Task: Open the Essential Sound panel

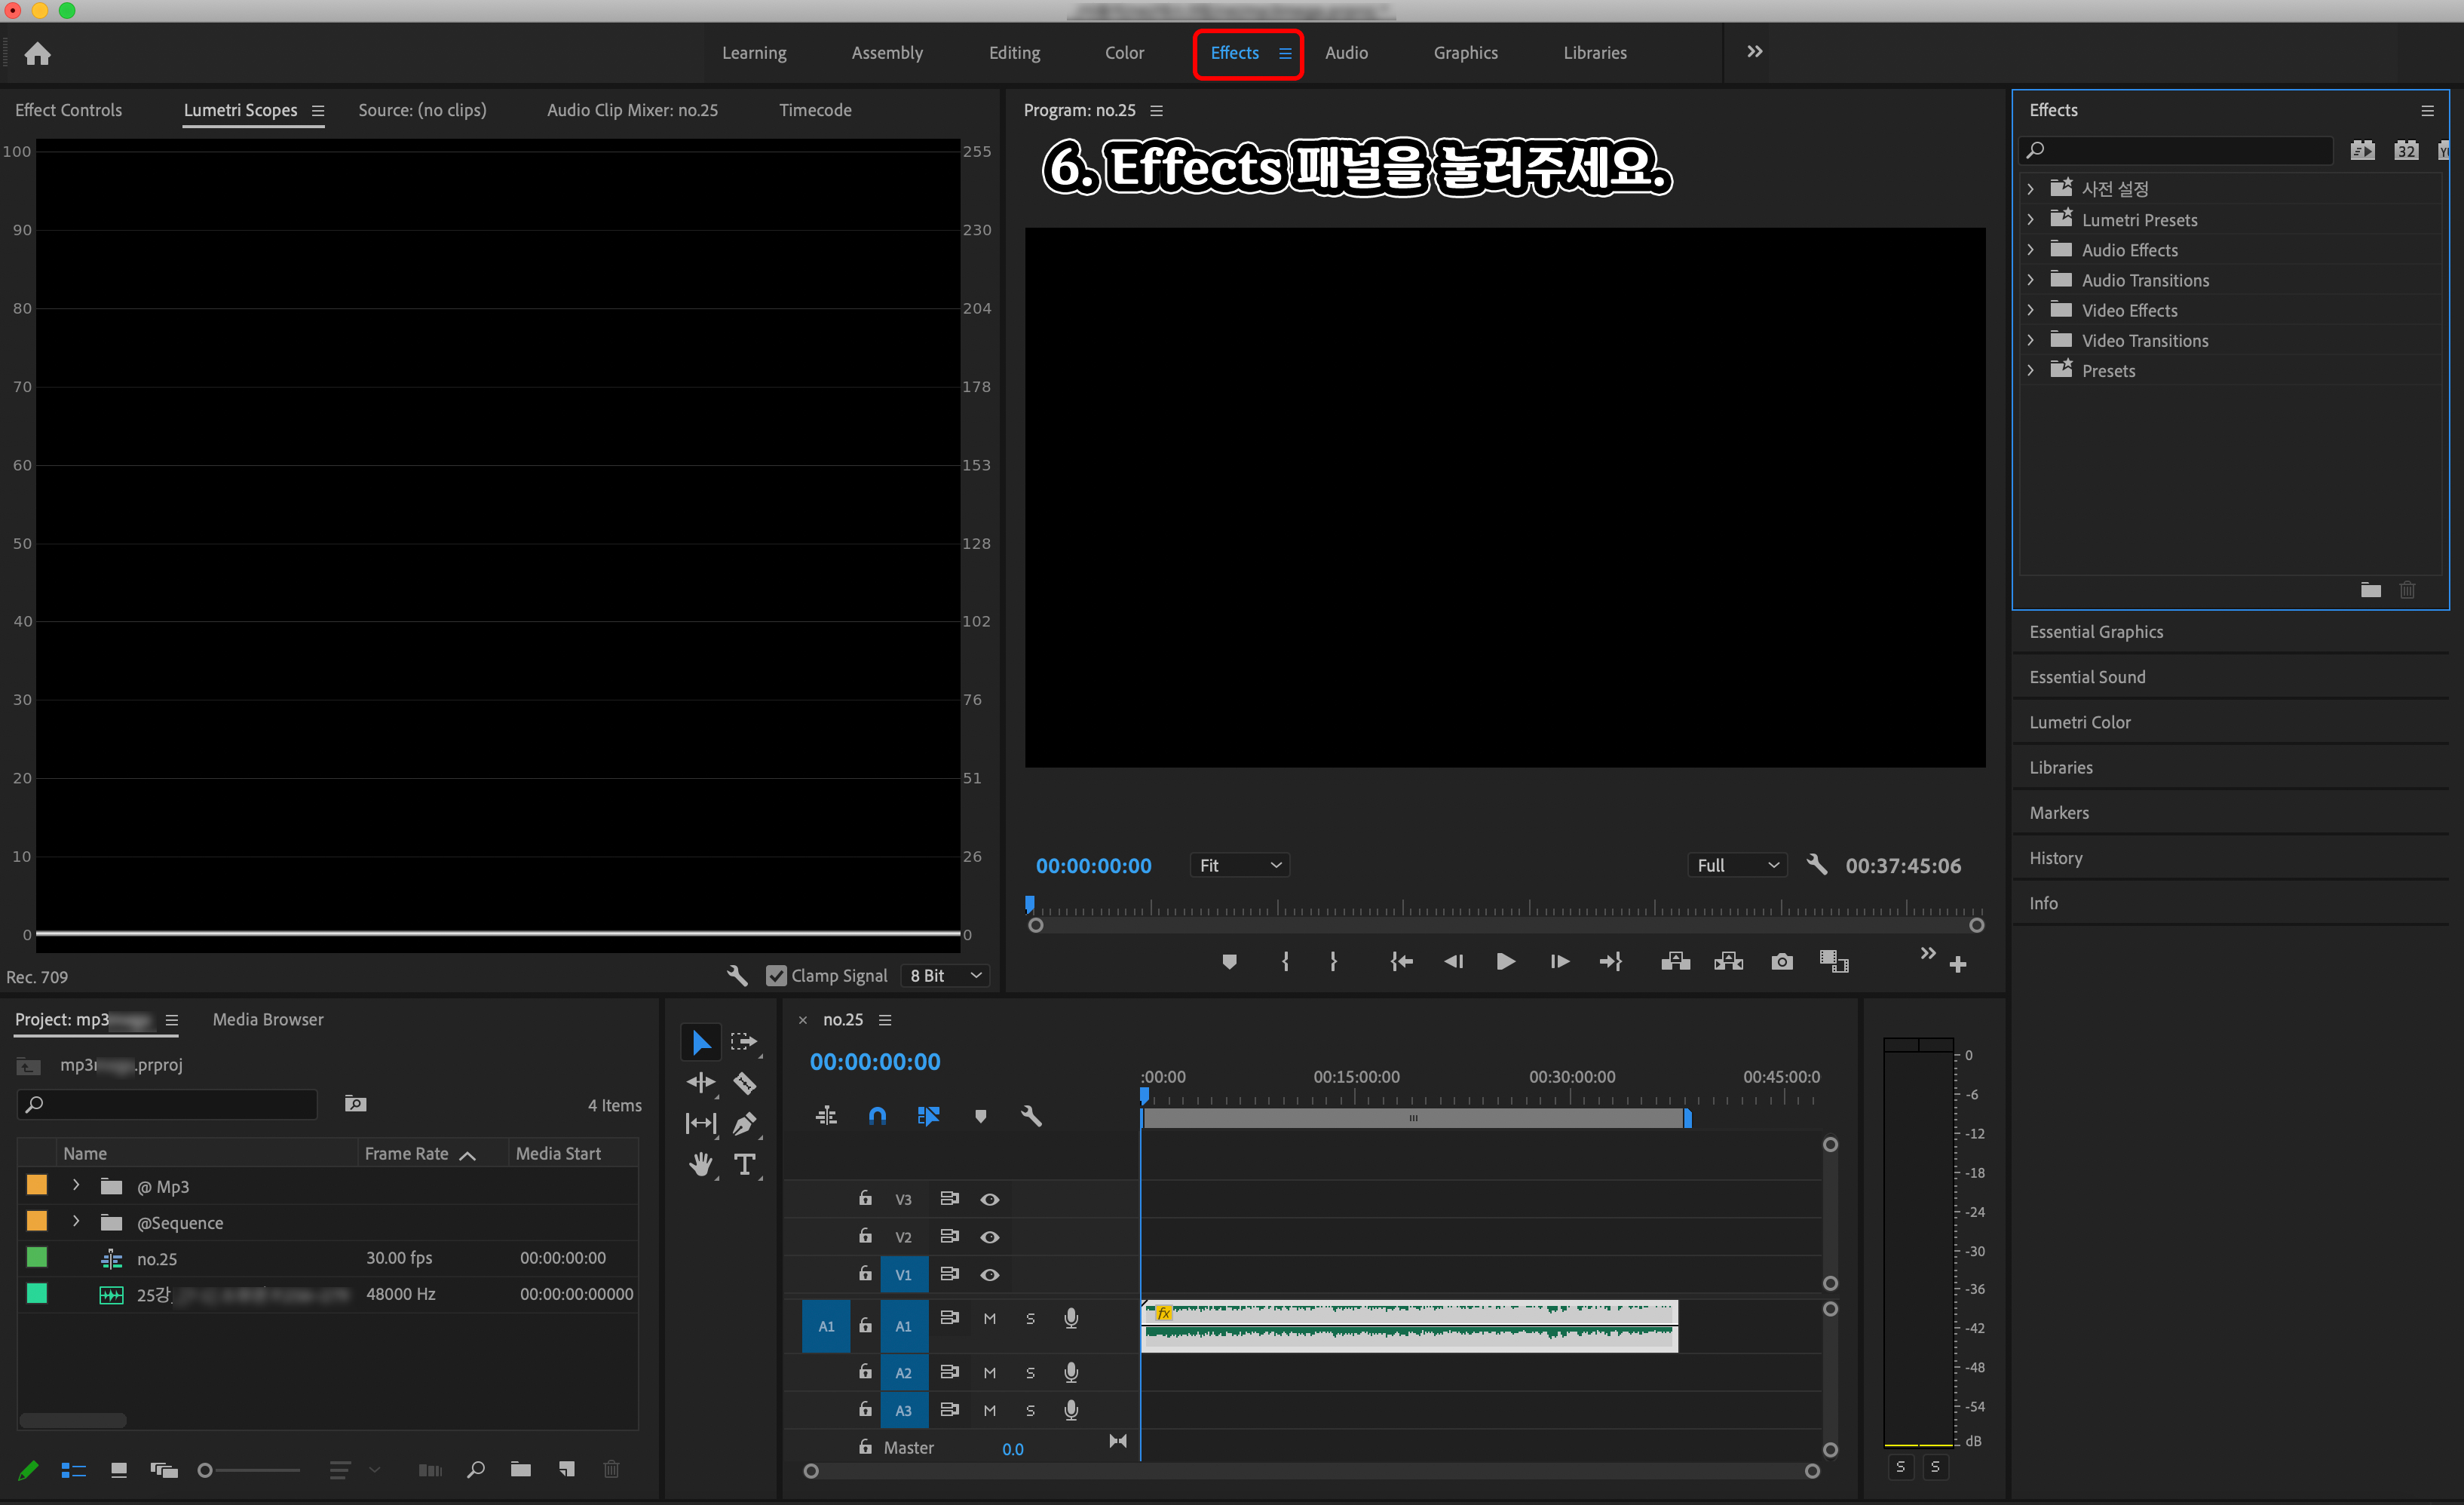Action: click(x=2087, y=677)
